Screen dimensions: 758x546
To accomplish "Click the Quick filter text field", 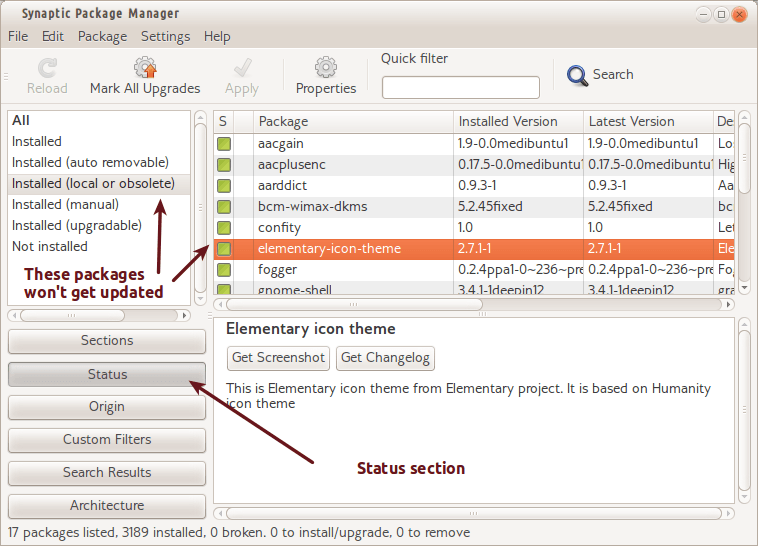I will pos(461,88).
